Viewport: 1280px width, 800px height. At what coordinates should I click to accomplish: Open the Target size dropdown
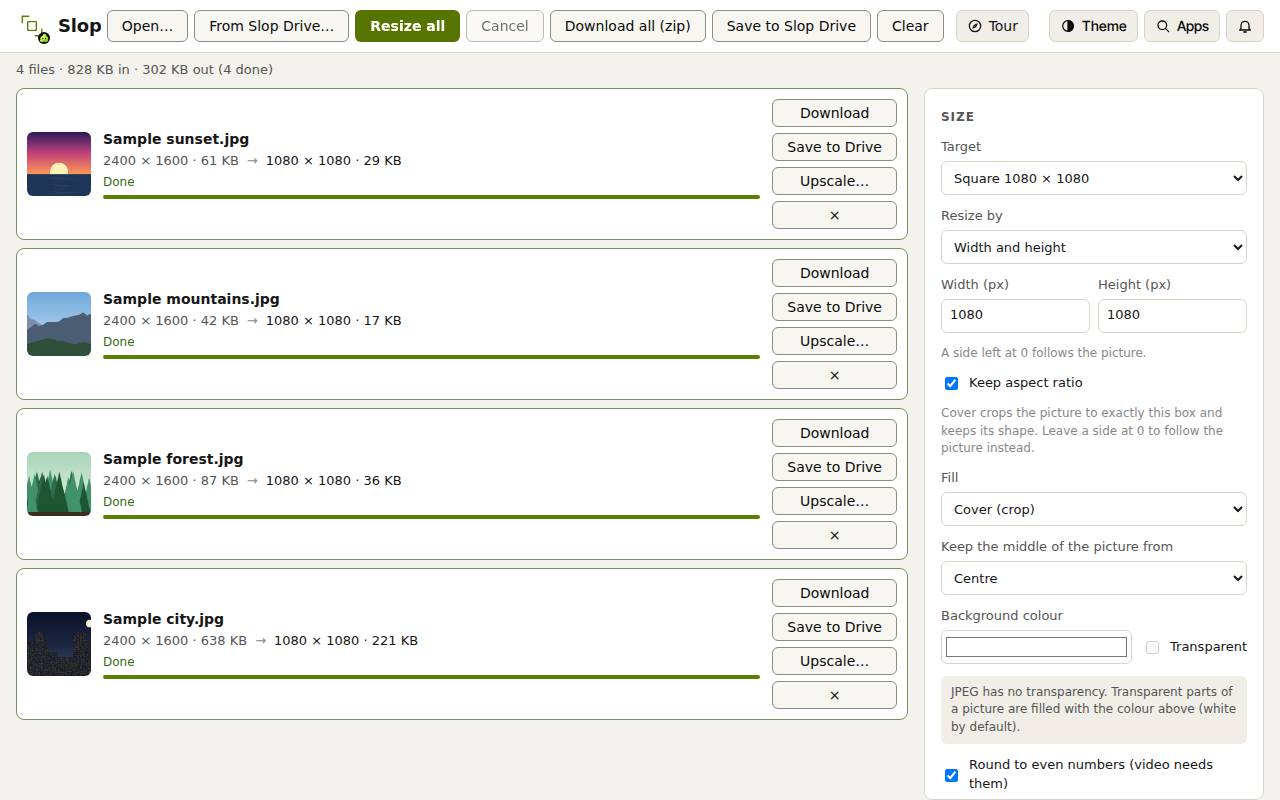[1094, 178]
